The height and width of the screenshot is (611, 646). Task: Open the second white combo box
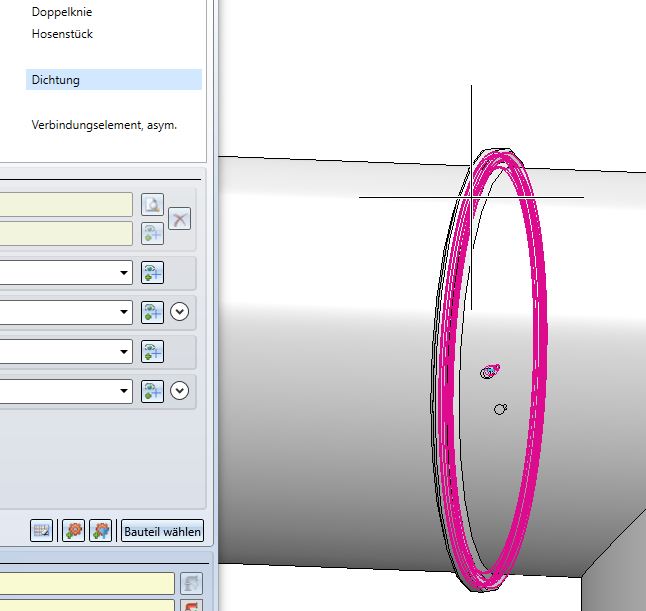click(x=66, y=312)
